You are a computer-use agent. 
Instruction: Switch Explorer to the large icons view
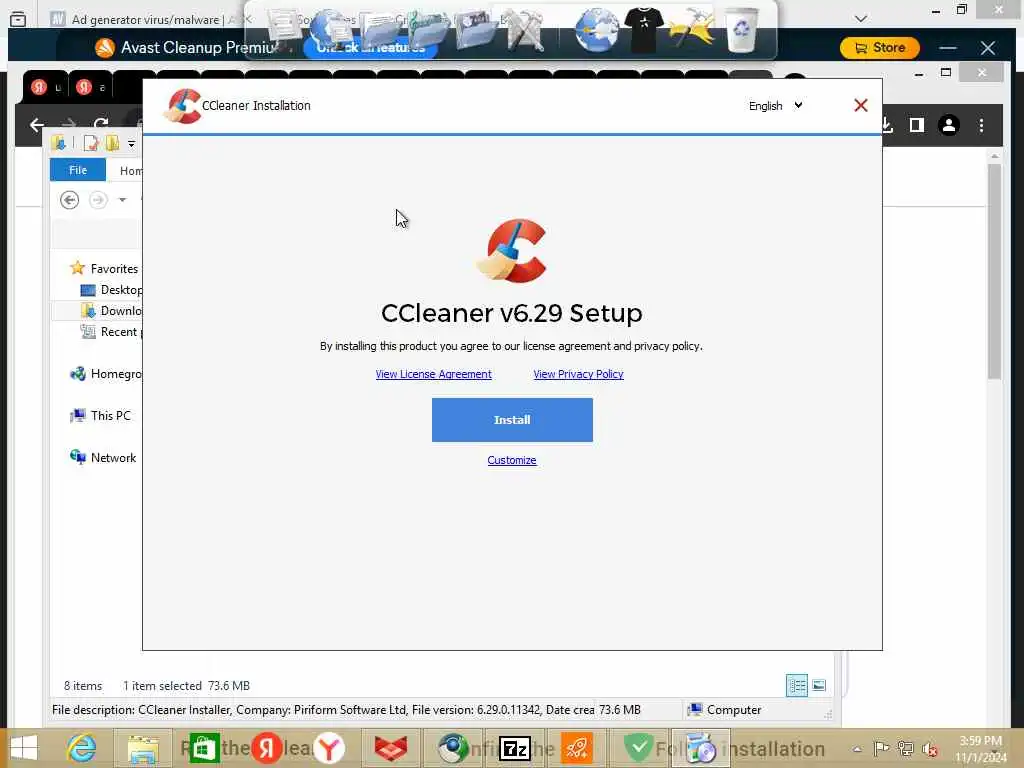[819, 686]
